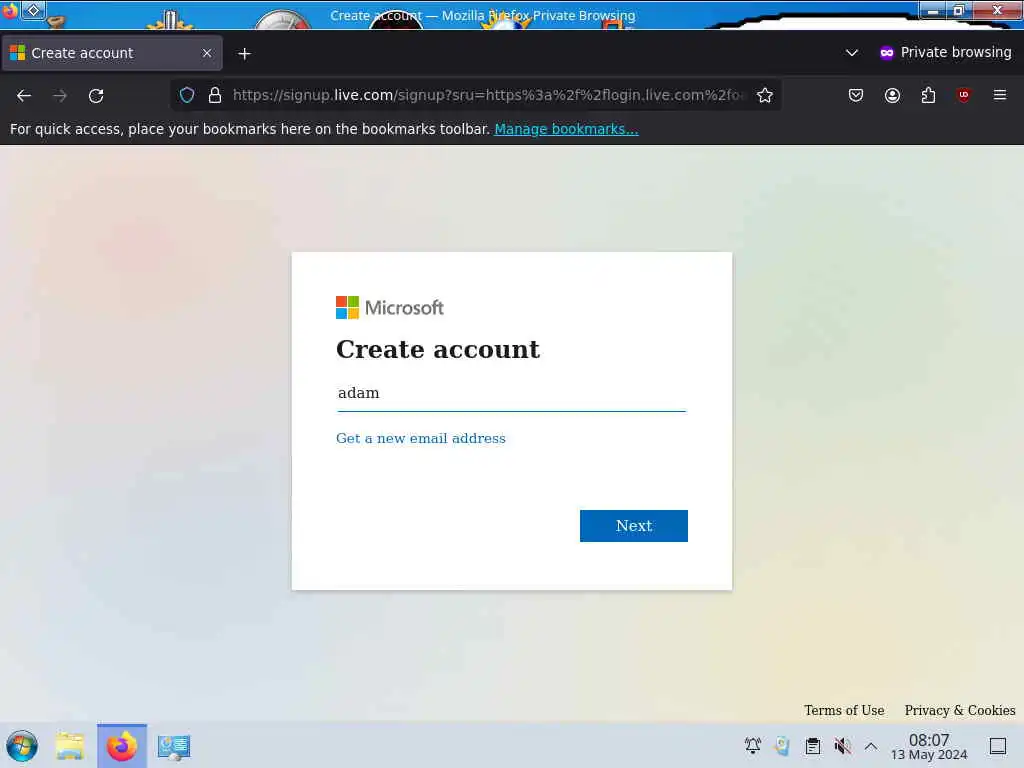Open Save to Pocket icon
Viewport: 1024px width, 768px height.
coord(856,95)
